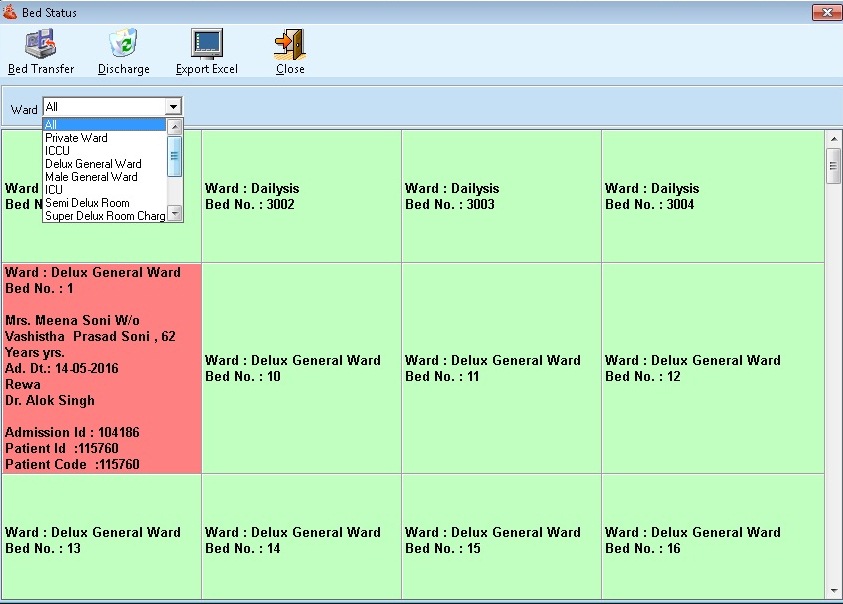Close the Bed Status window
The image size is (843, 604).
(825, 12)
